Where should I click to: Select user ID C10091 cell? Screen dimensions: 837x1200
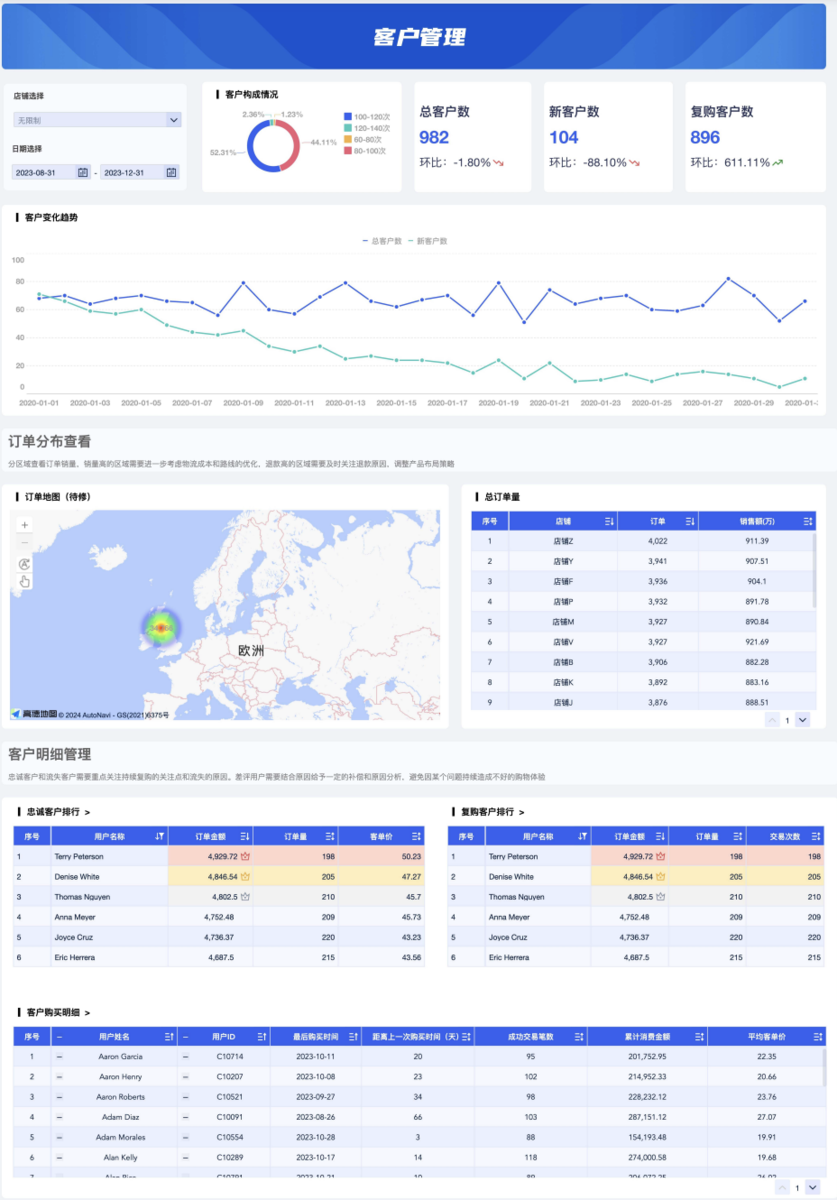pos(230,1117)
